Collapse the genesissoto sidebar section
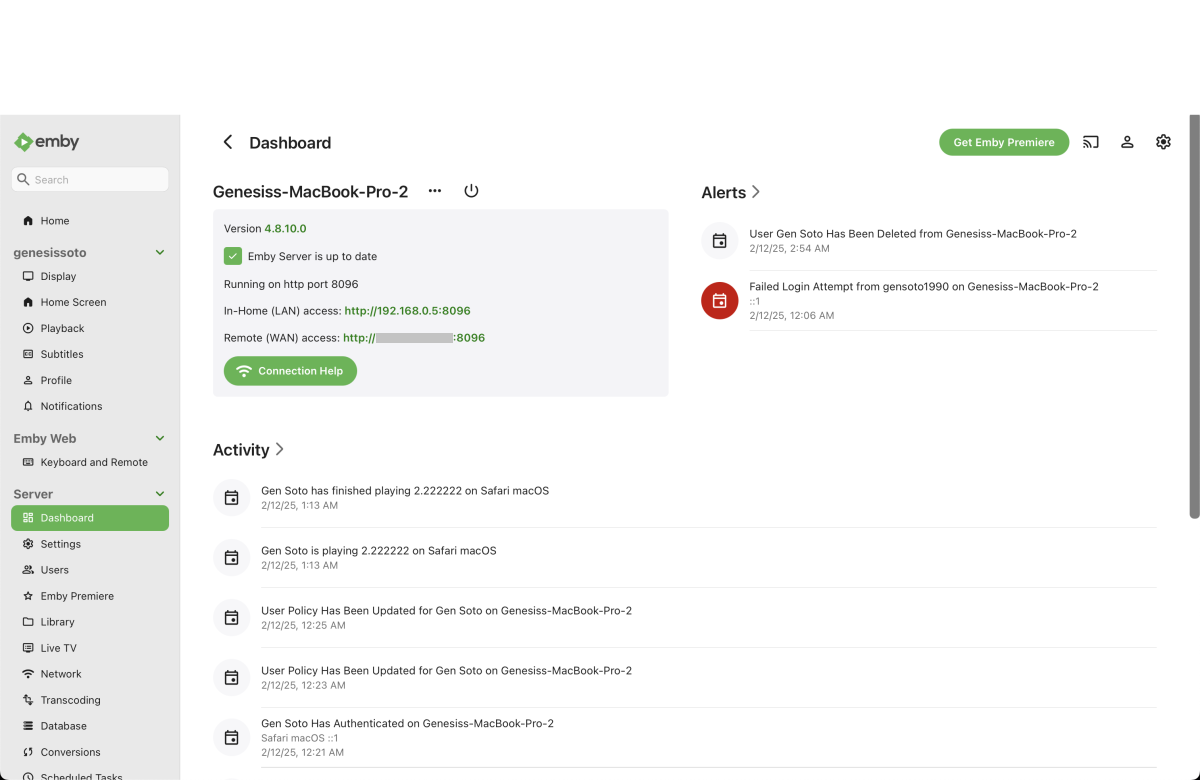This screenshot has height=780, width=1200. coord(160,253)
